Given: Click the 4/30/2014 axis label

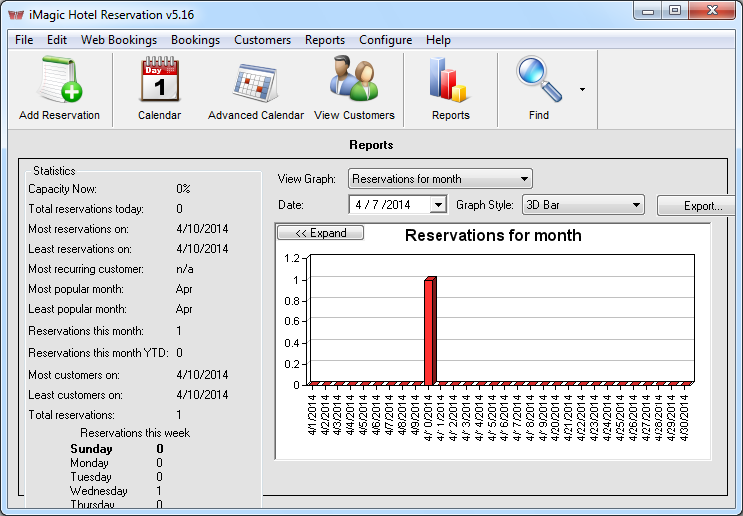Looking at the screenshot, I should pyautogui.click(x=684, y=417).
